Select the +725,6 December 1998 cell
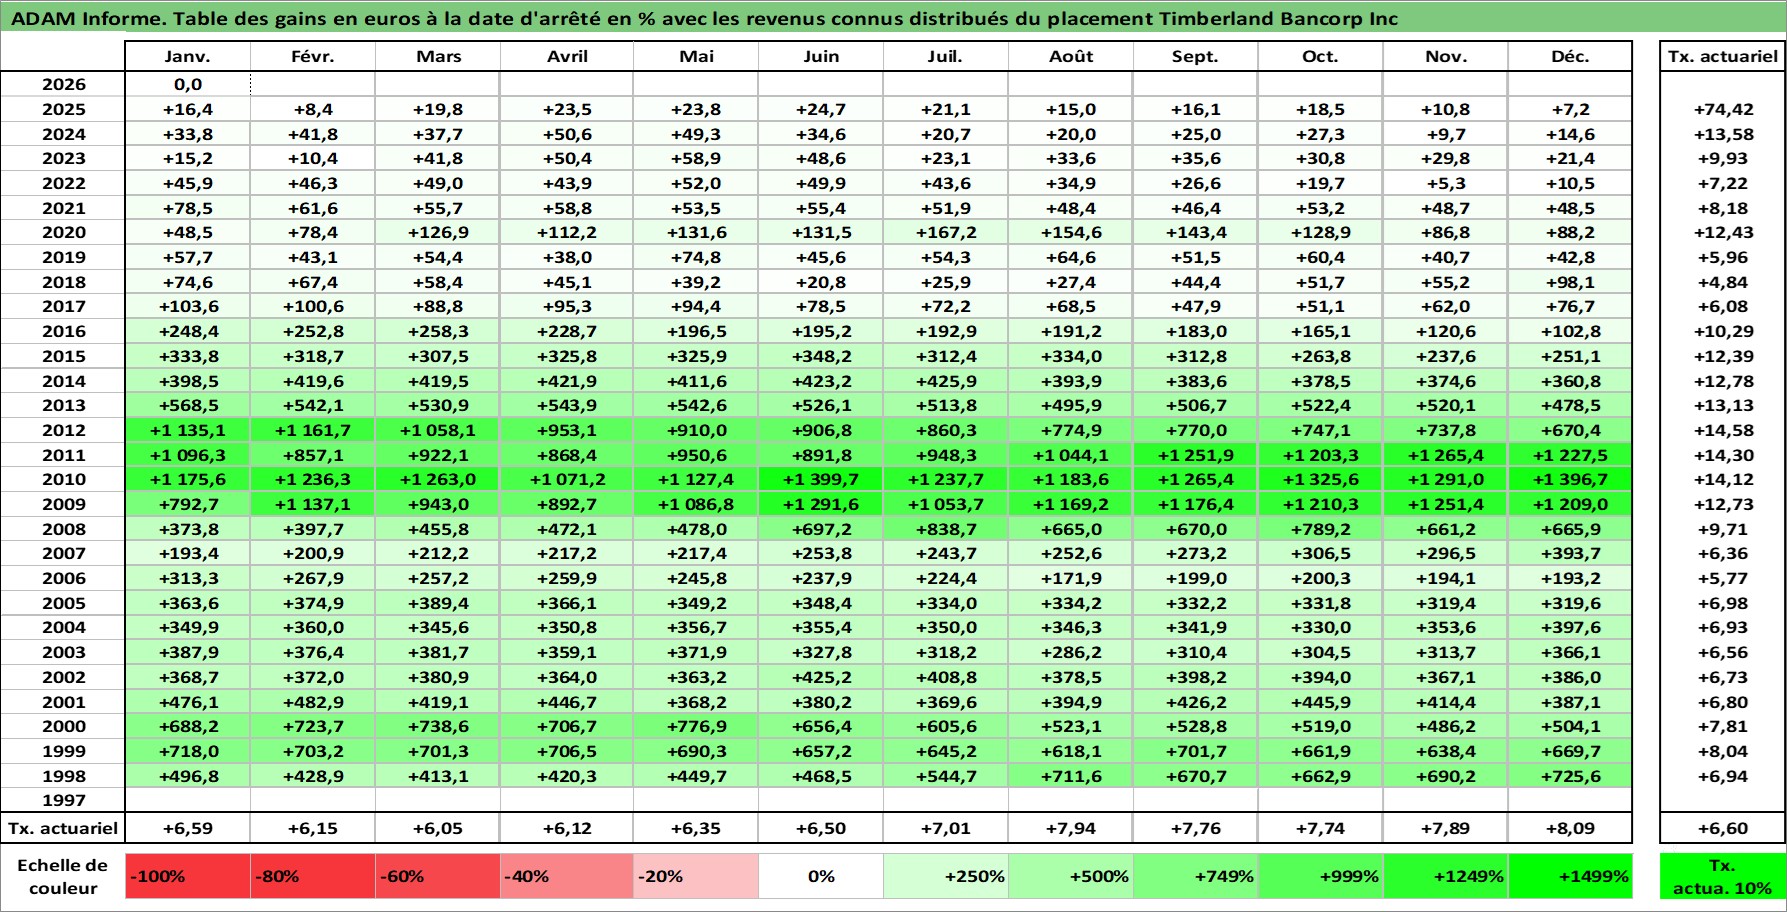 tap(1570, 776)
